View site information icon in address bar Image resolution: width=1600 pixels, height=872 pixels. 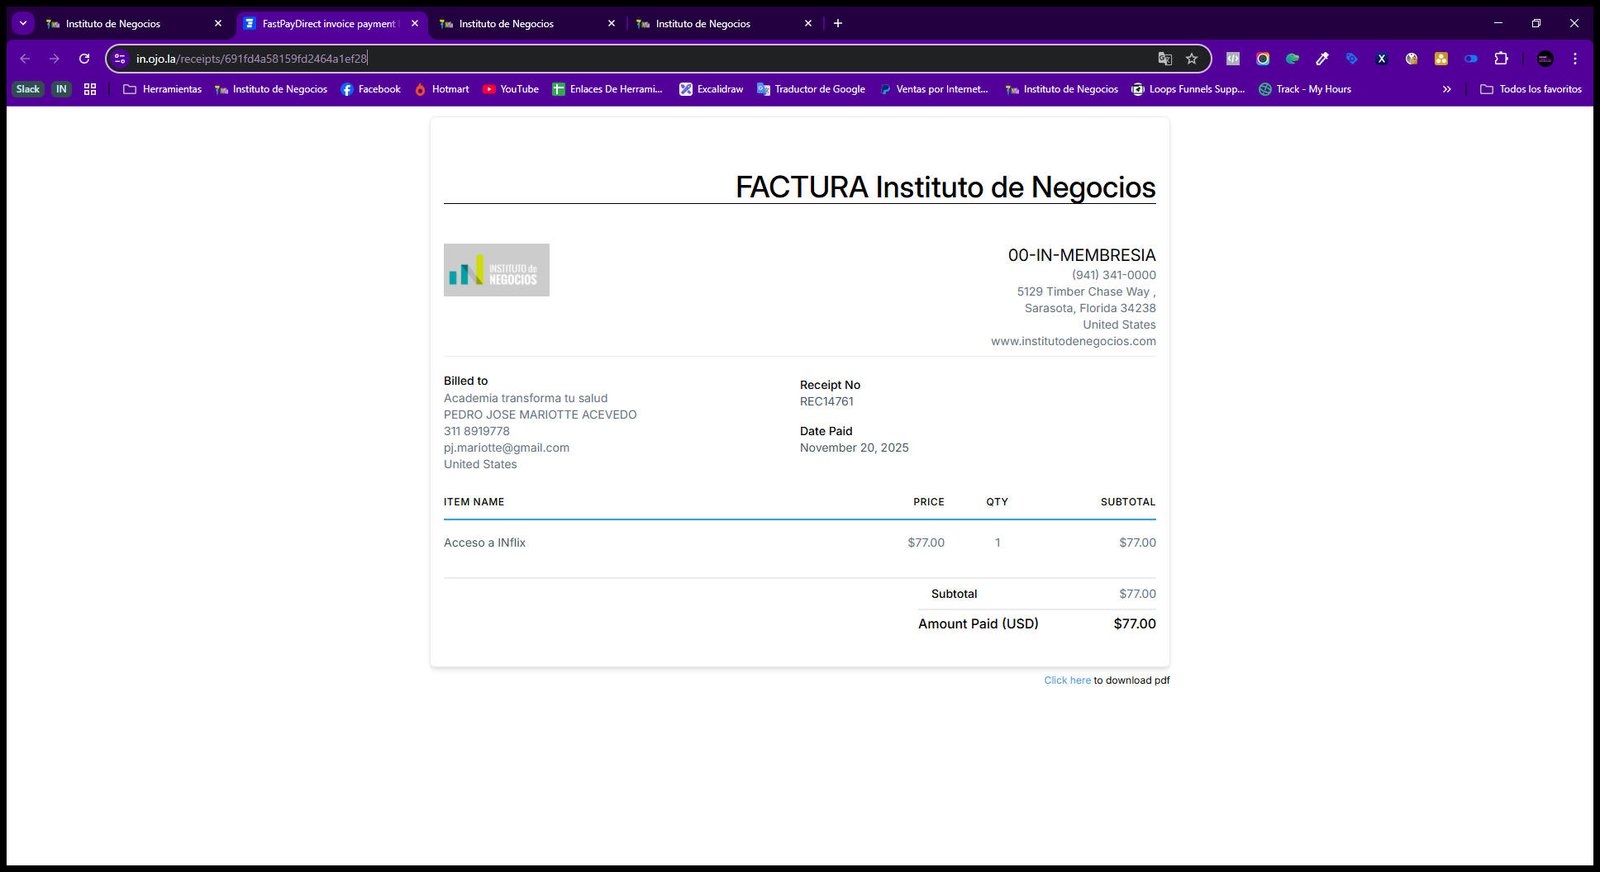pos(120,59)
